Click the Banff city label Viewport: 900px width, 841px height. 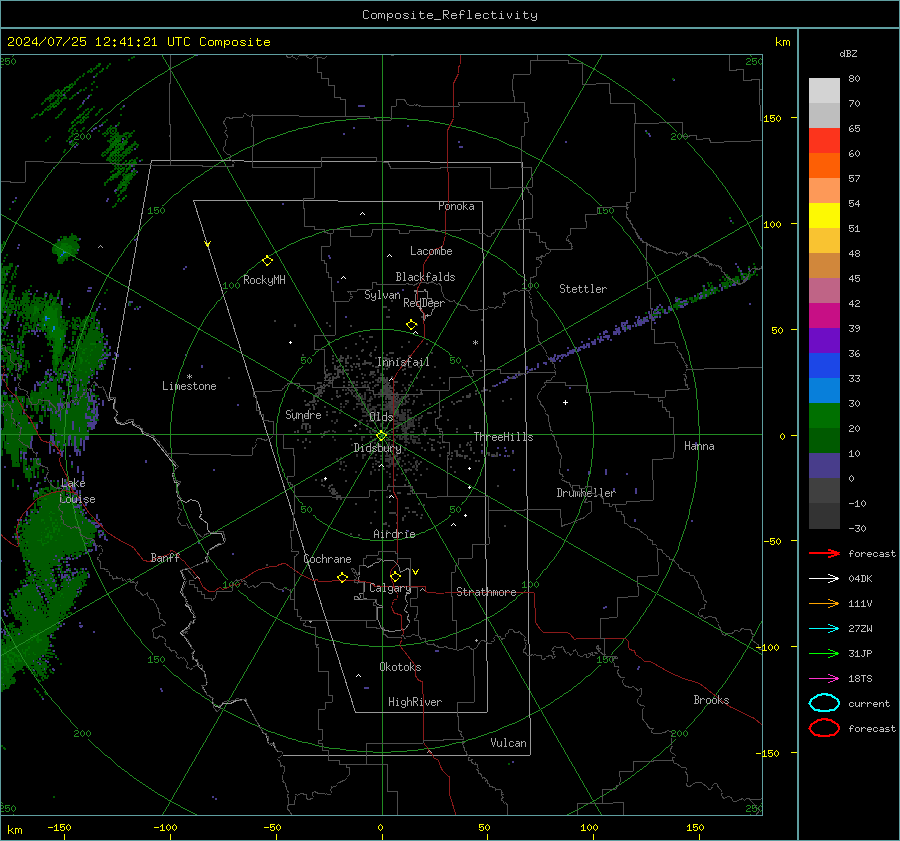(165, 558)
